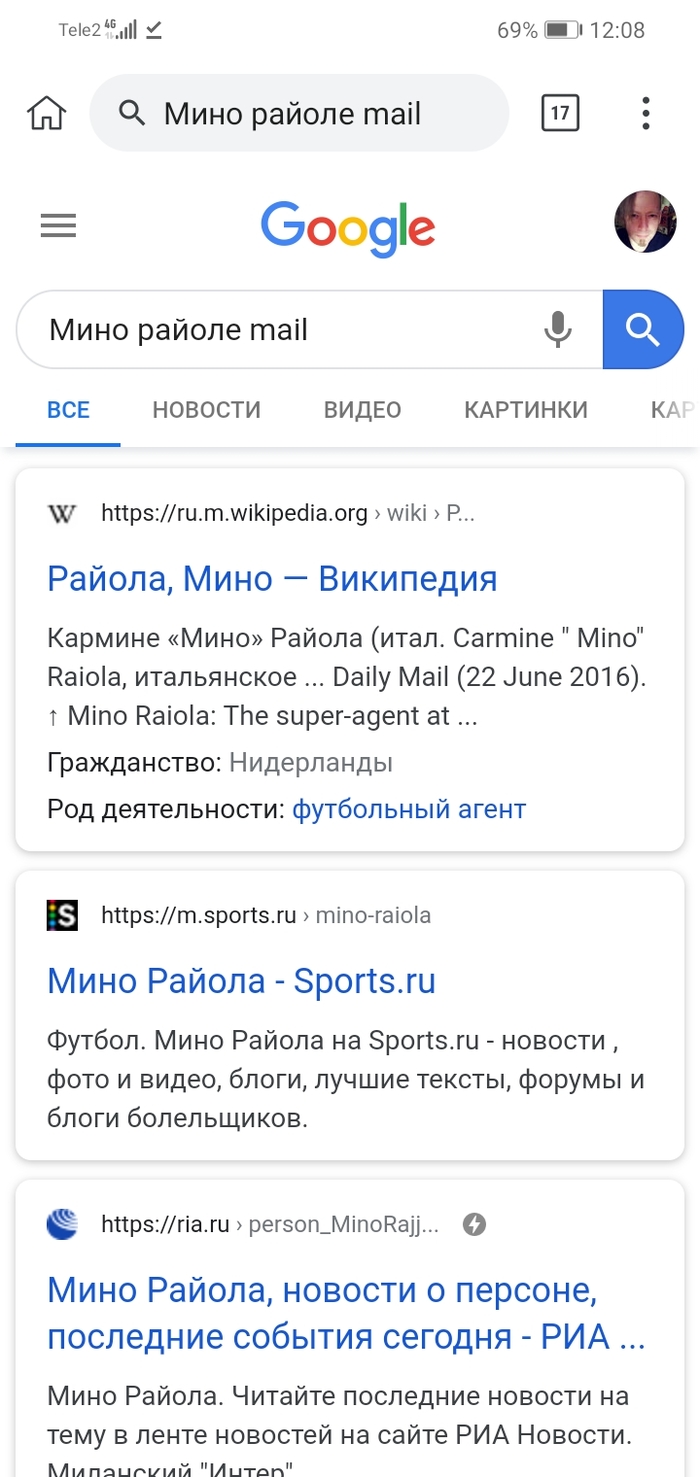This screenshot has height=1477, width=700.
Task: Open the Картинки tab
Action: tap(526, 410)
